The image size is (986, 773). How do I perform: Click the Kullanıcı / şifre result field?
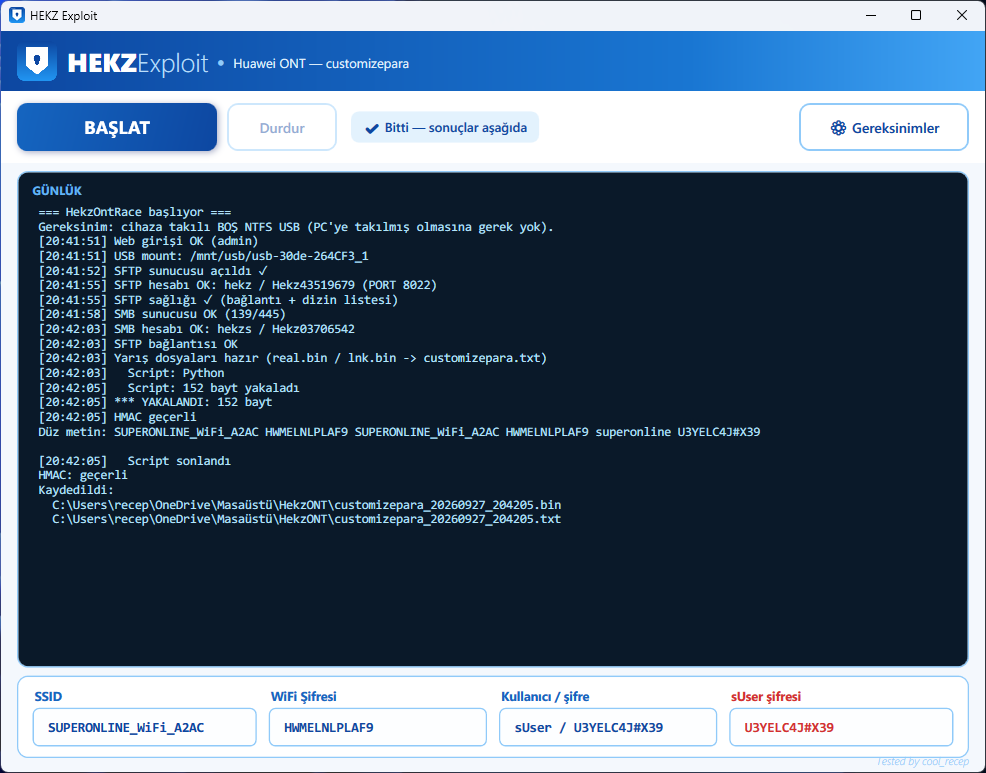[x=608, y=727]
